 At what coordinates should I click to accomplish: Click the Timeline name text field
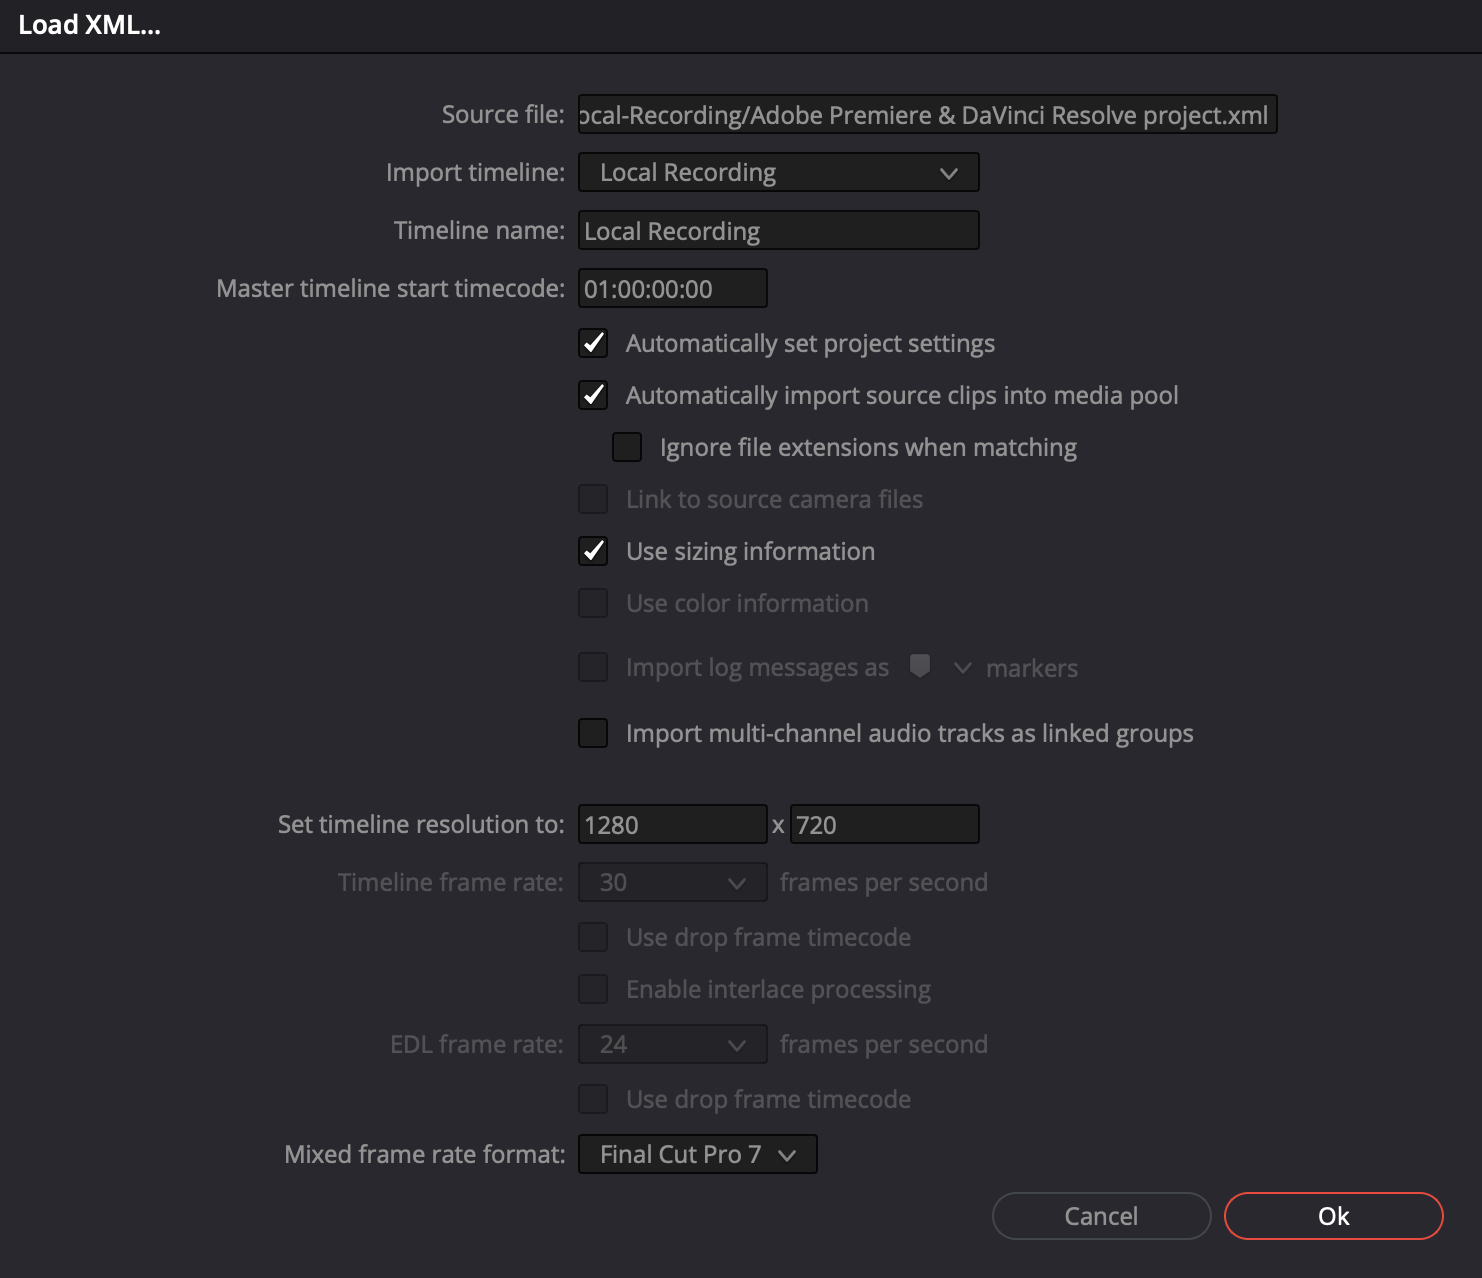click(778, 230)
